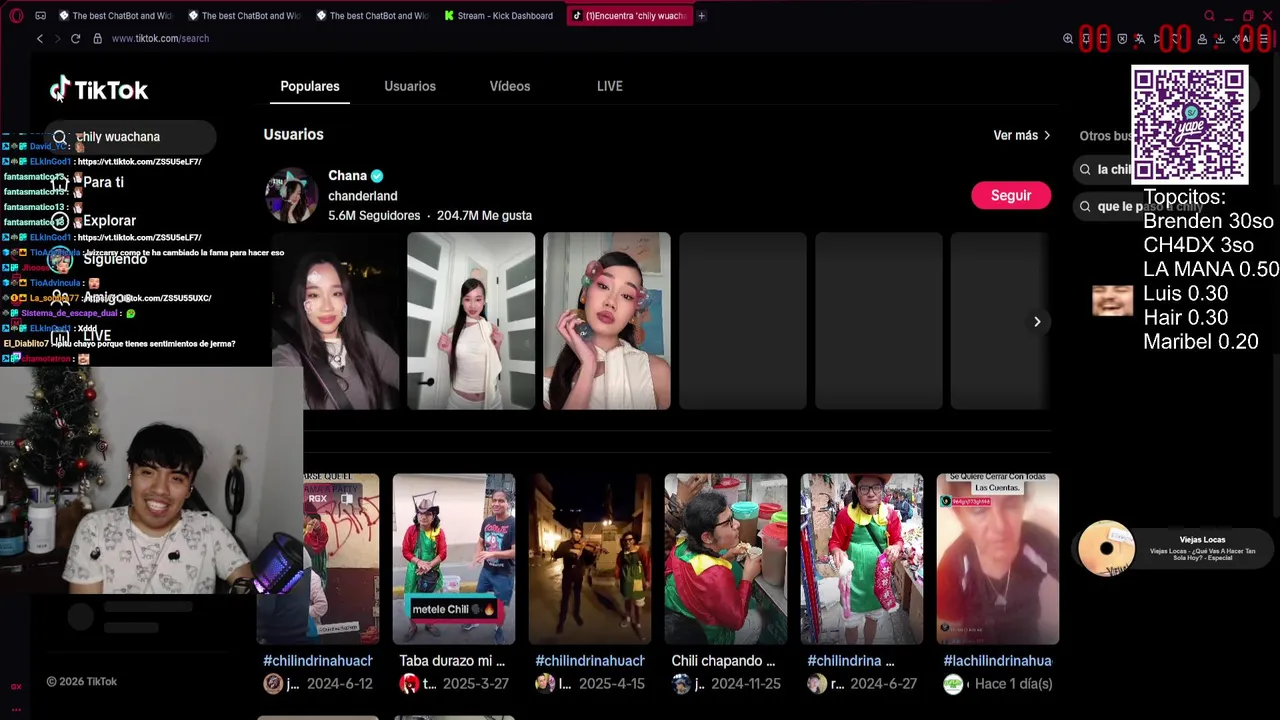Click the search magnifier in TikTok search box
Viewport: 1280px width, 720px height.
pos(60,137)
